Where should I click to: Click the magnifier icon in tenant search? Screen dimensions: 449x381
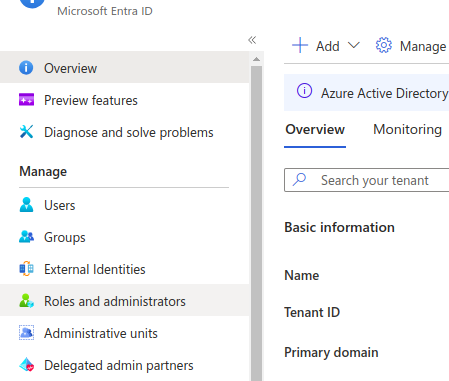(299, 179)
